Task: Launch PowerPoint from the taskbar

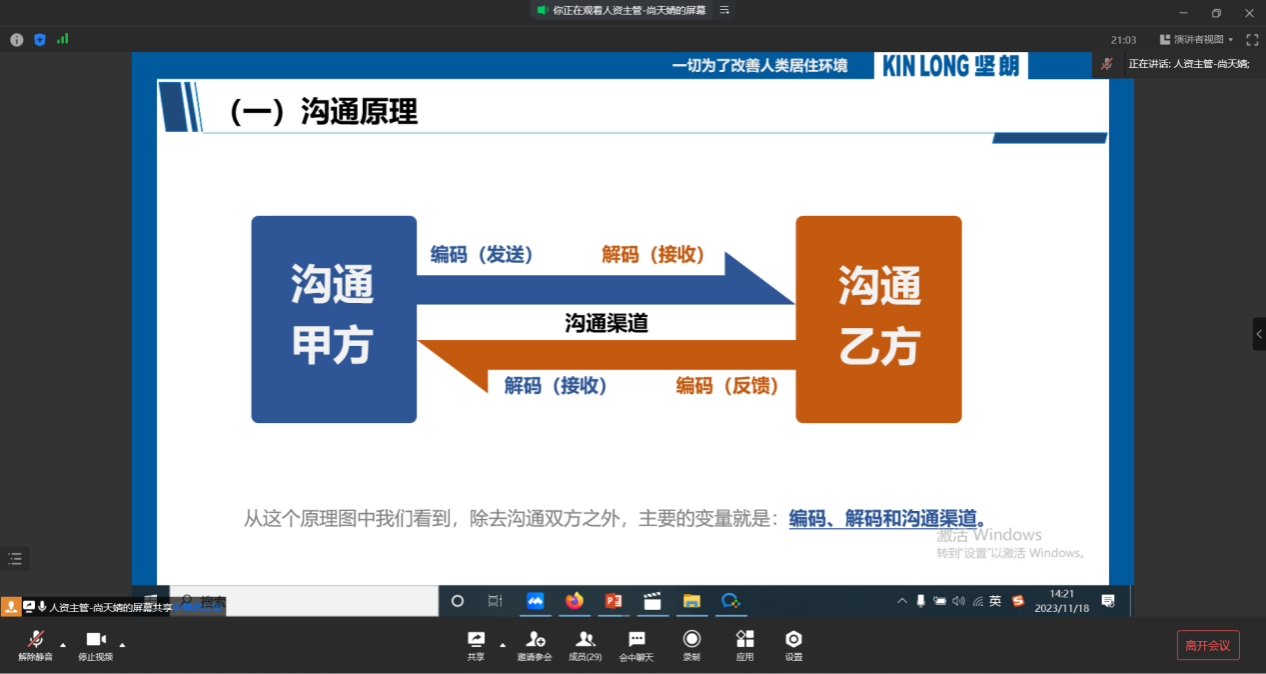Action: pos(613,601)
